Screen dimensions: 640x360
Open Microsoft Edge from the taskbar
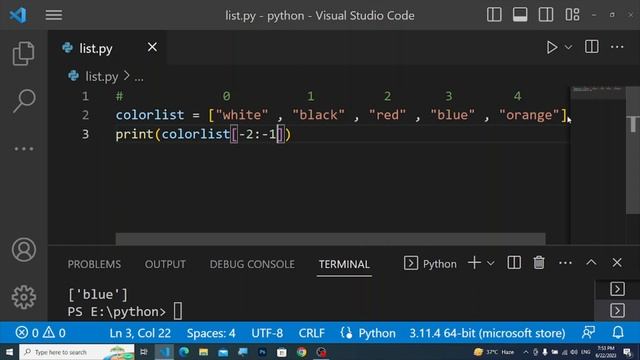pos(184,352)
